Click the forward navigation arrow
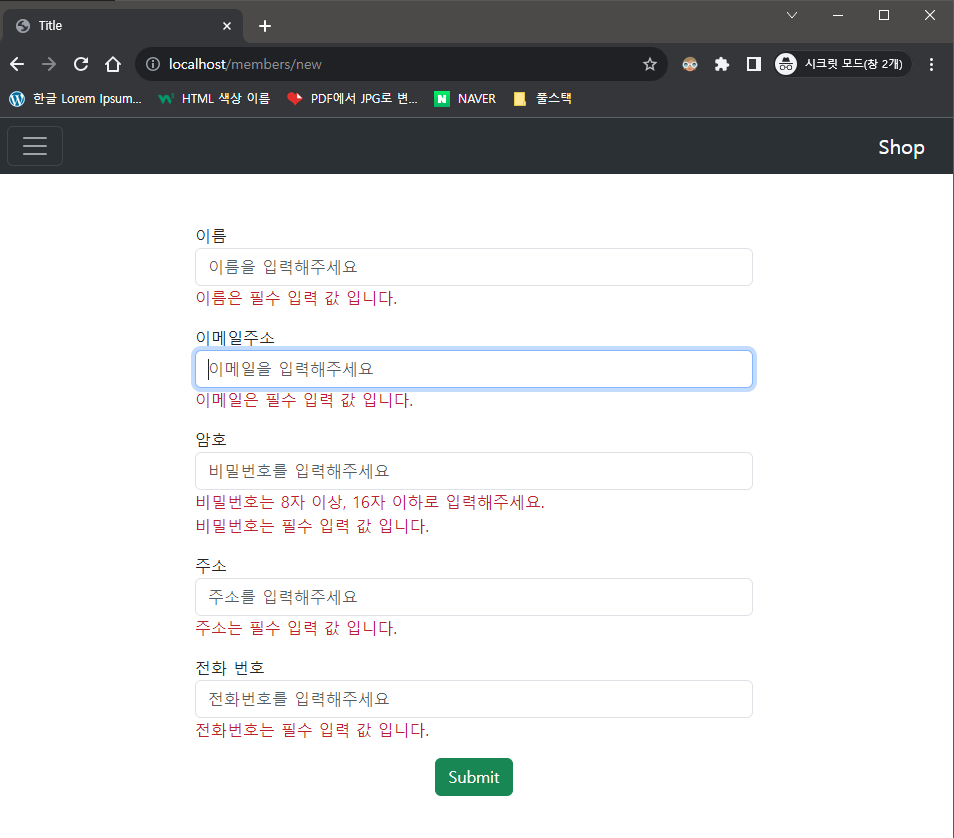The height and width of the screenshot is (838, 954). 49,64
